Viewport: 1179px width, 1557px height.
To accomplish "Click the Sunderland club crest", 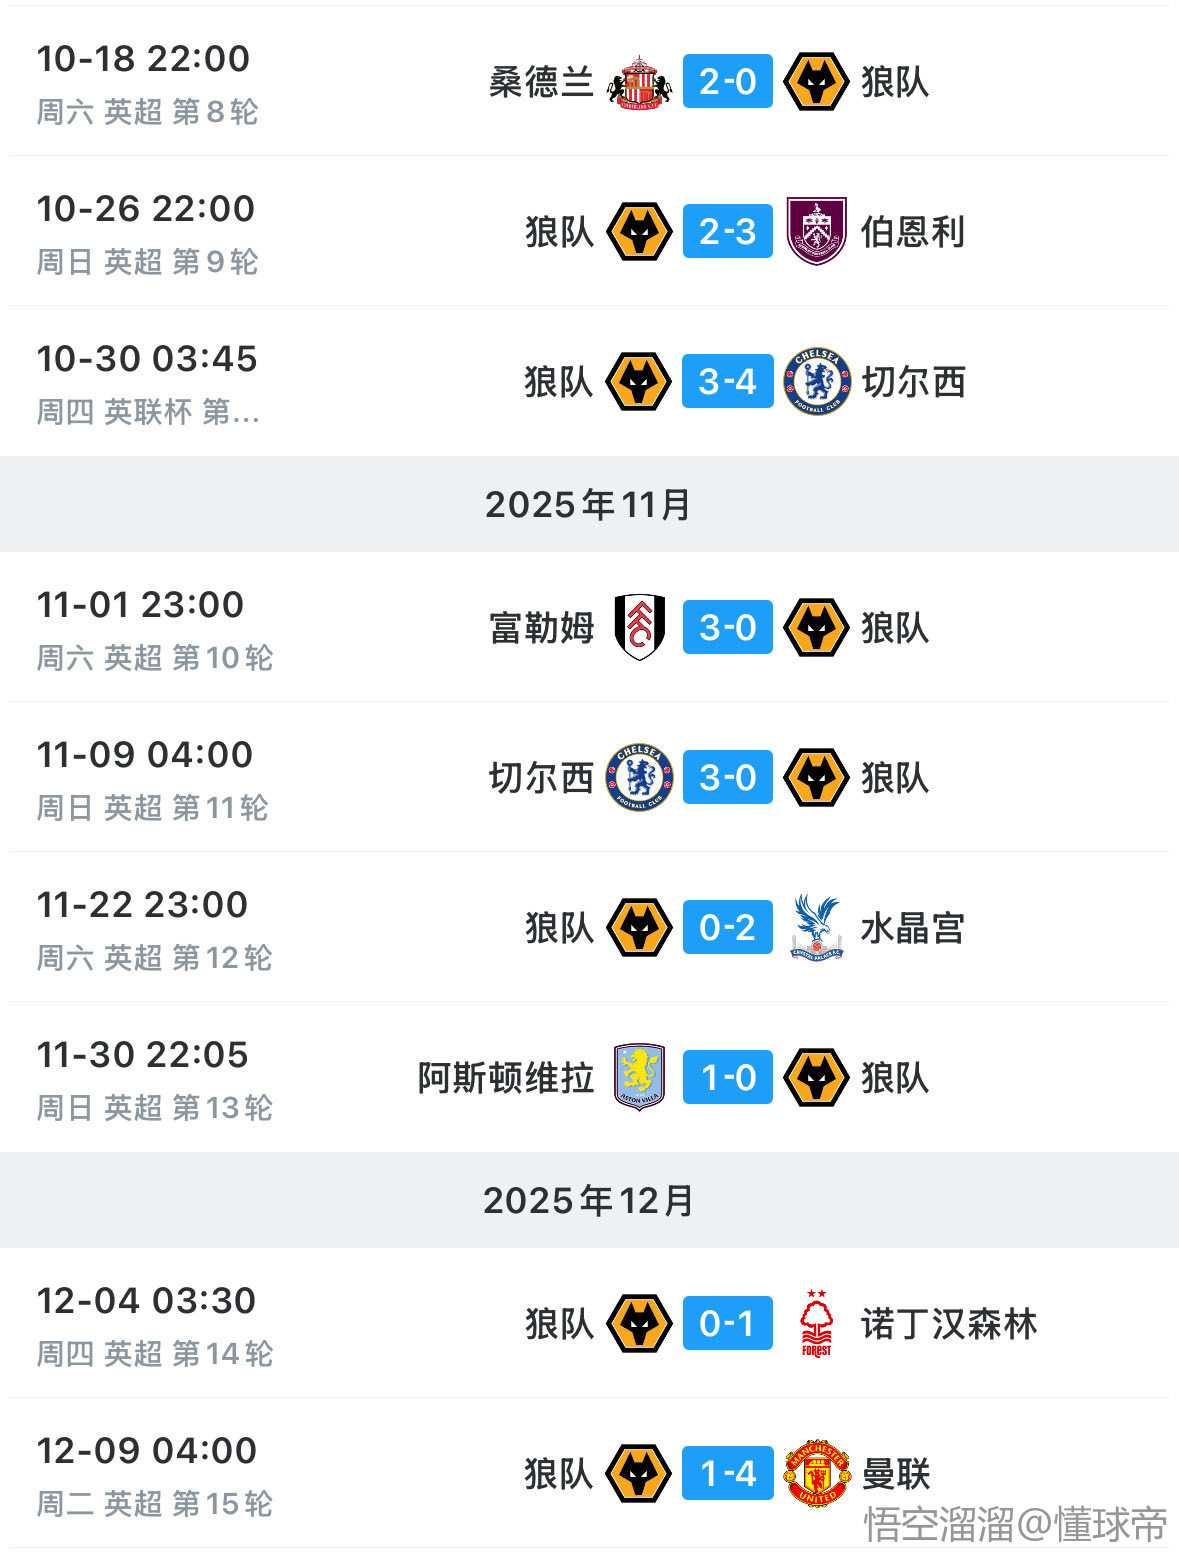I will [639, 82].
